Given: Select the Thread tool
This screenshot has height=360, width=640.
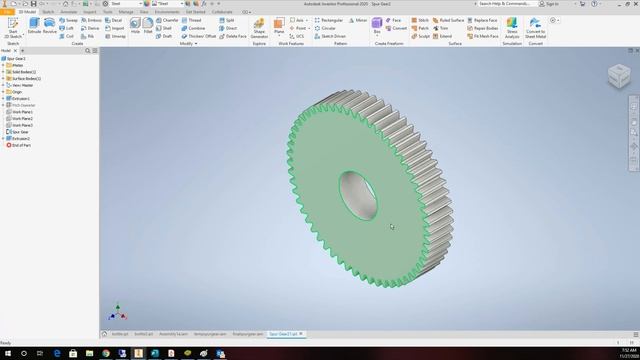Looking at the screenshot, I should click(191, 20).
